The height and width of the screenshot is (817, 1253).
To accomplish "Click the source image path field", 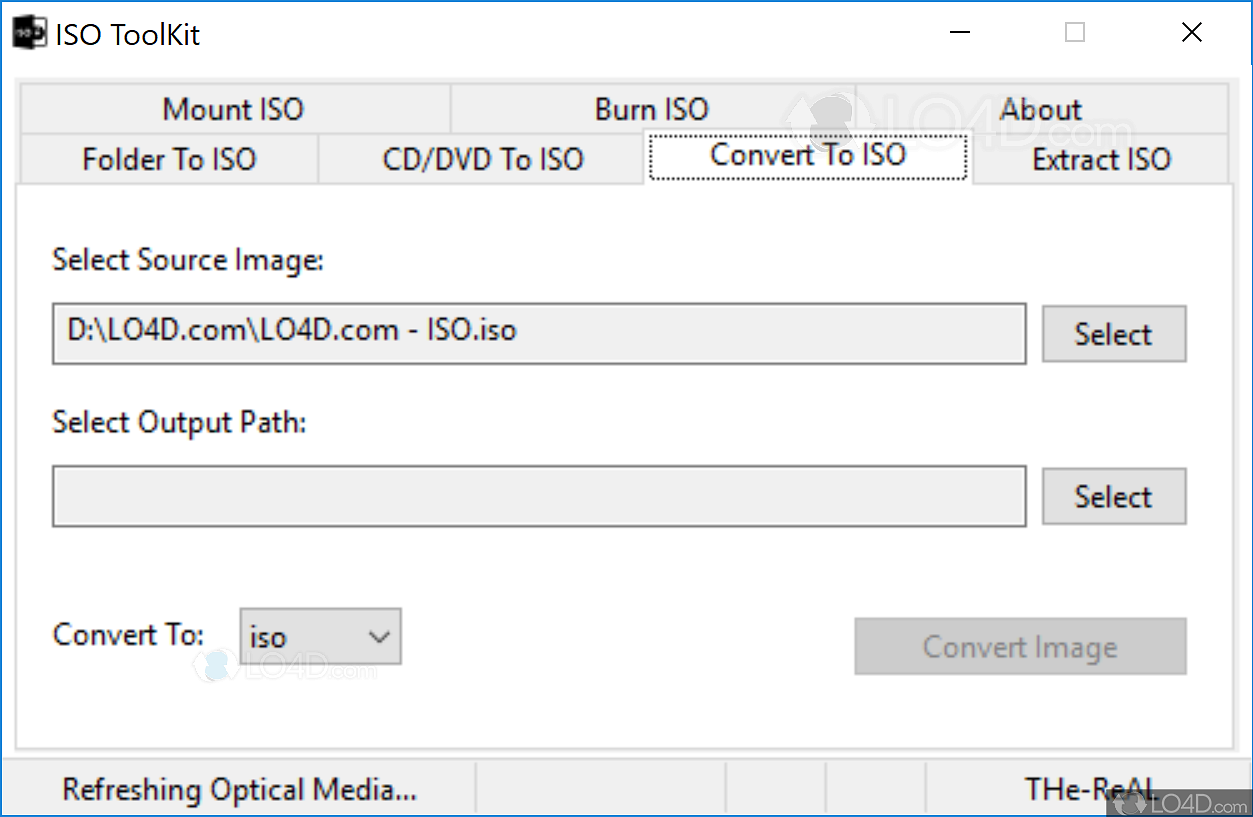I will pos(539,332).
